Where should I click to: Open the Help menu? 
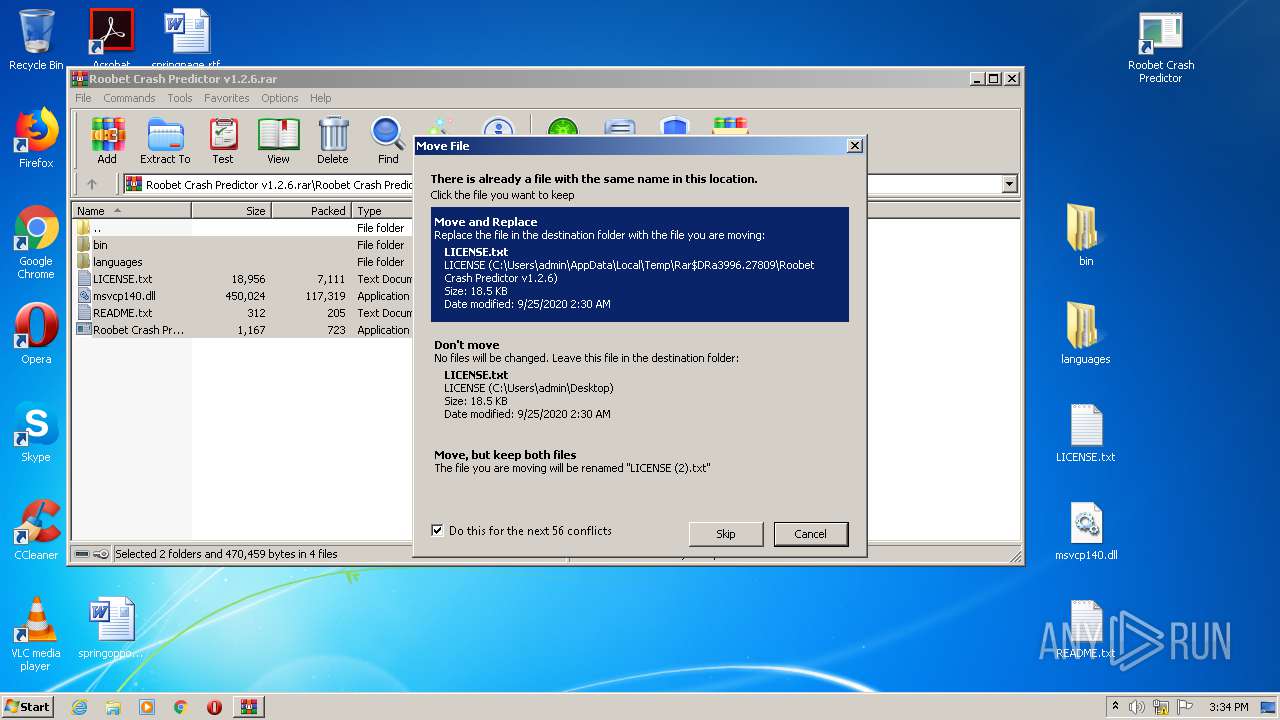click(x=320, y=98)
